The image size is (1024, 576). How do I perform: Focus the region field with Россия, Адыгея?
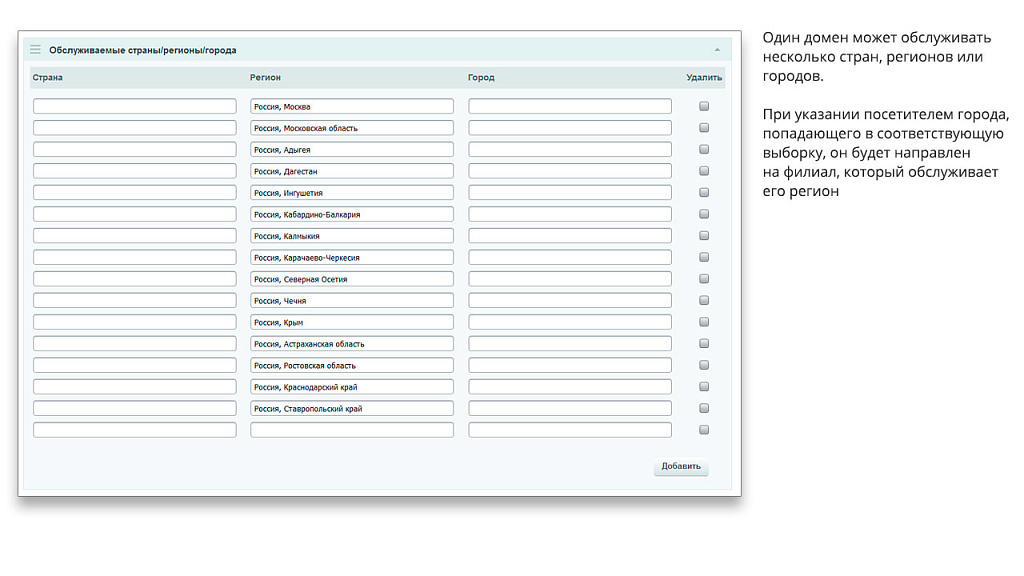[x=352, y=150]
